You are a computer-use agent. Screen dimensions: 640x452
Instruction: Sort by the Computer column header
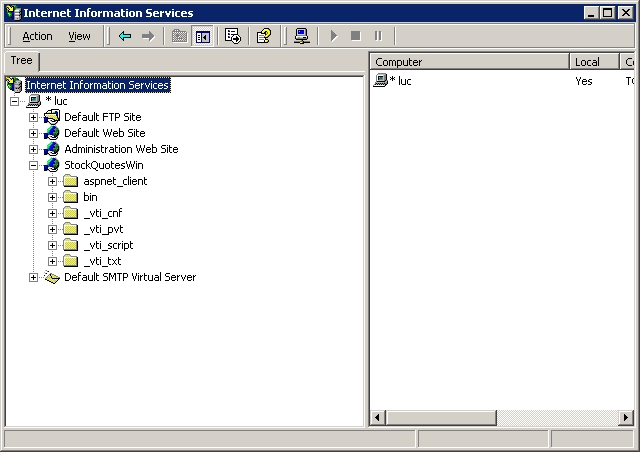tap(469, 62)
